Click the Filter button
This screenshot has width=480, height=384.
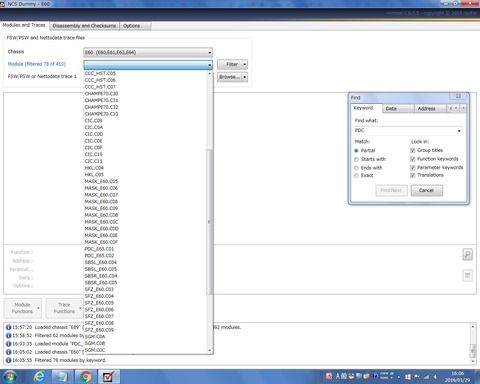232,64
